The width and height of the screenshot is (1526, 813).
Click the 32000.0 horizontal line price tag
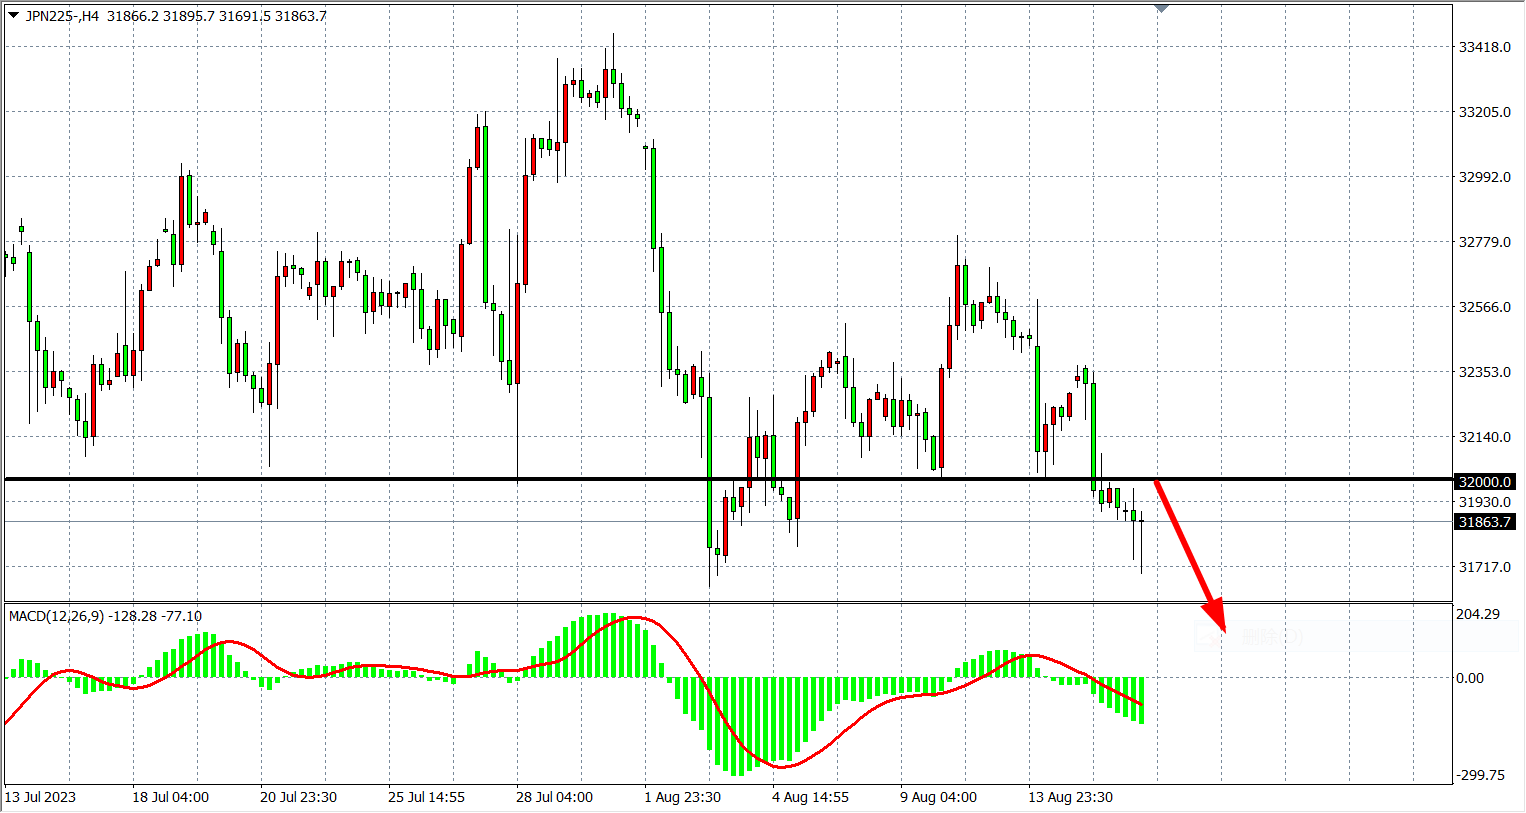(1484, 482)
